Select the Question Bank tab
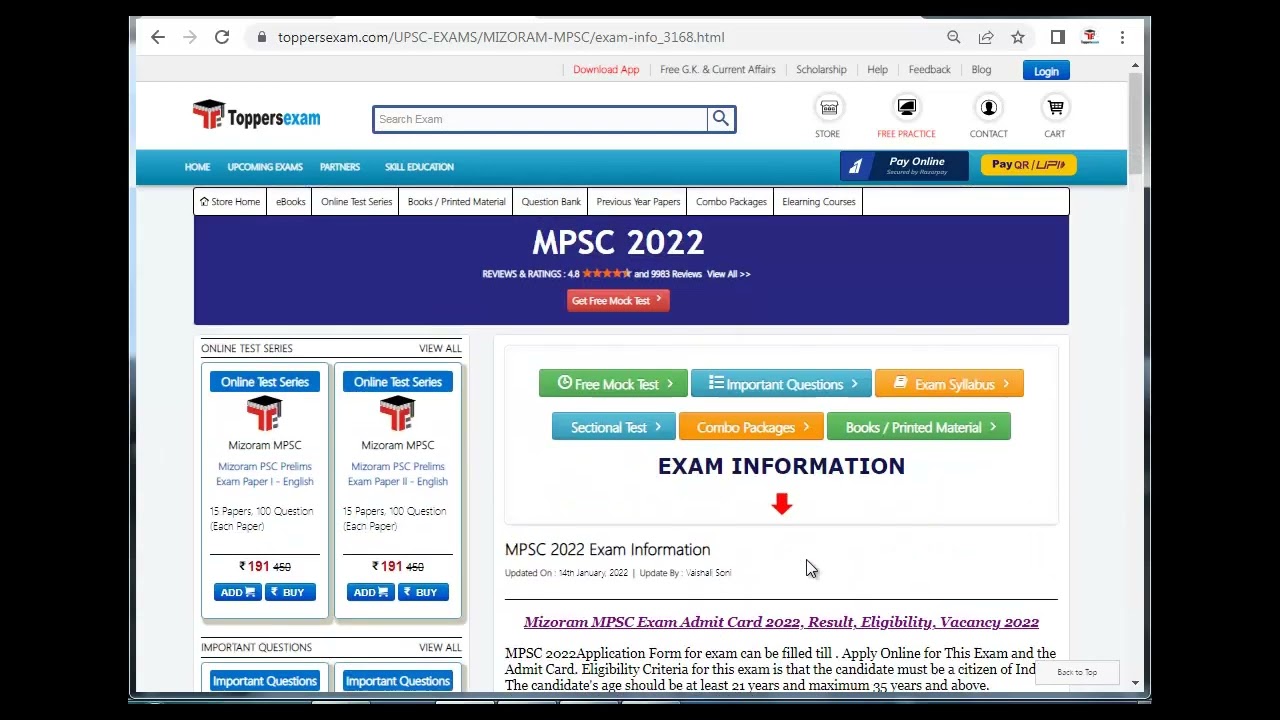The height and width of the screenshot is (720, 1280). 551,202
